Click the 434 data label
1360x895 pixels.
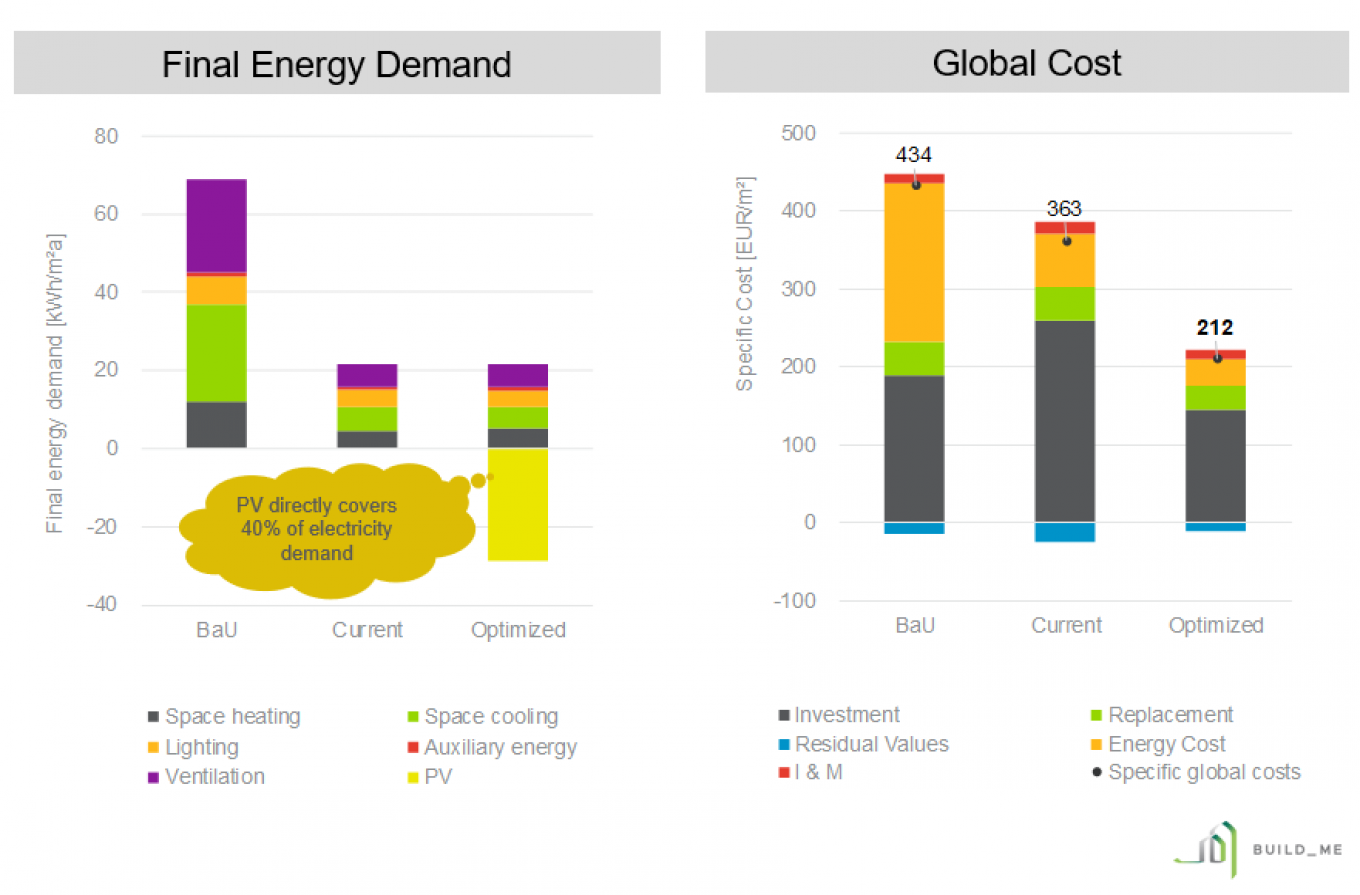[914, 155]
